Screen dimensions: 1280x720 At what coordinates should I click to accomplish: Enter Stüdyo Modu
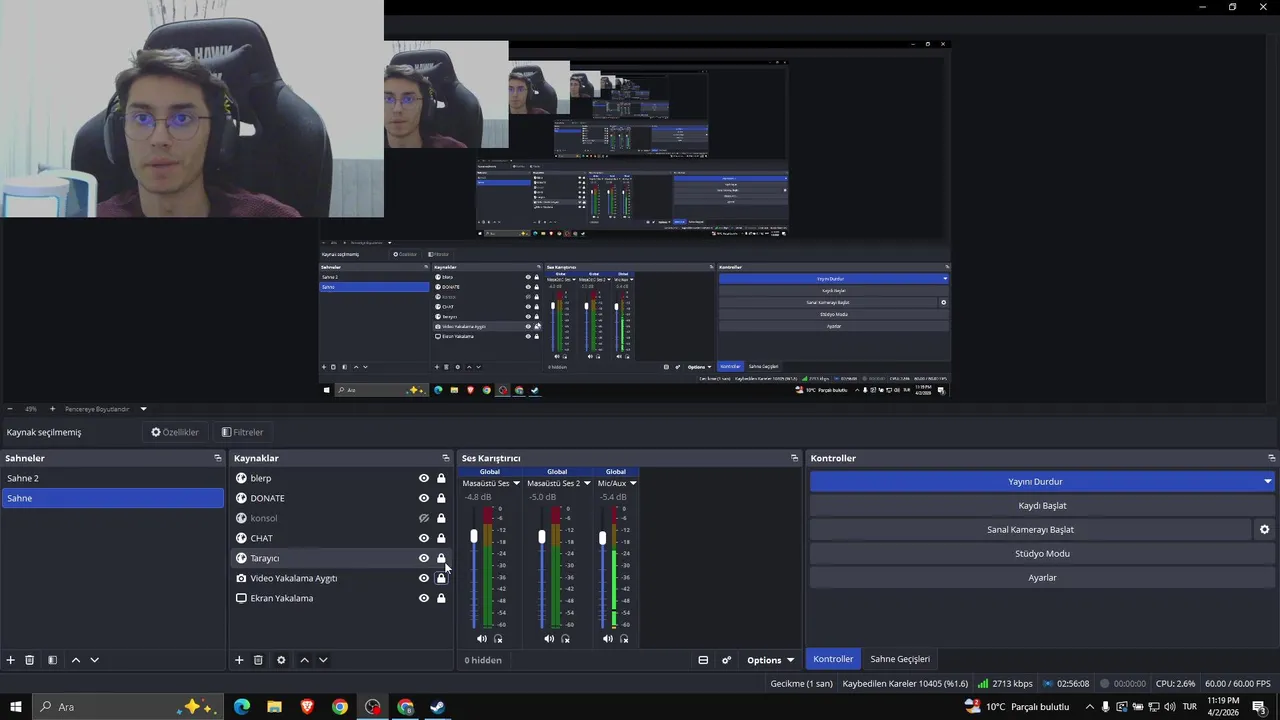pos(1042,554)
